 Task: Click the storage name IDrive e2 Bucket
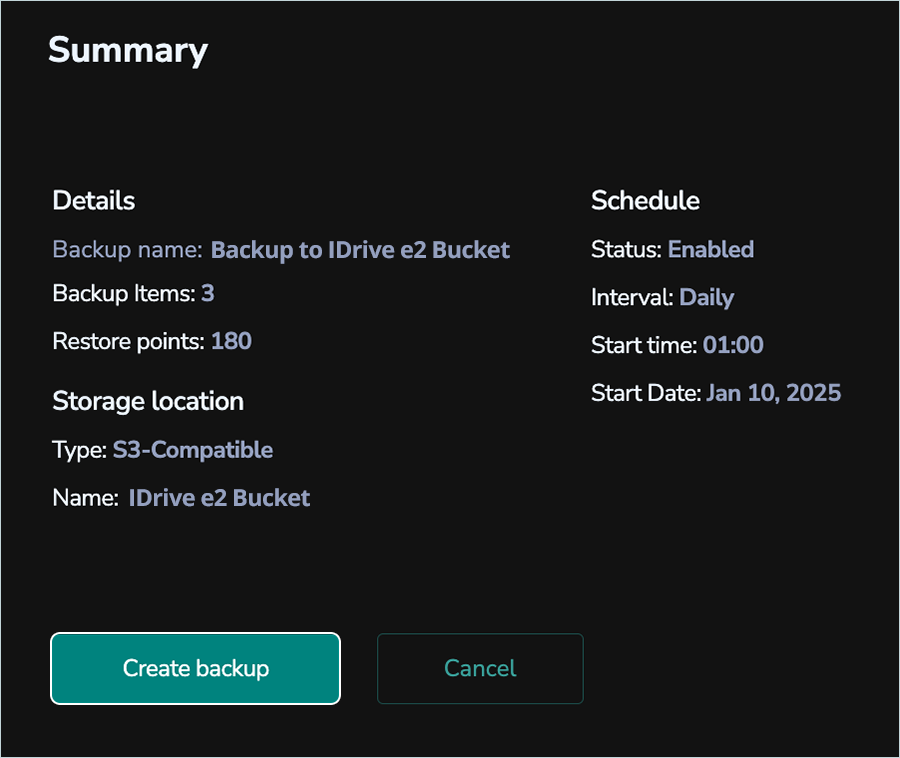[x=219, y=498]
